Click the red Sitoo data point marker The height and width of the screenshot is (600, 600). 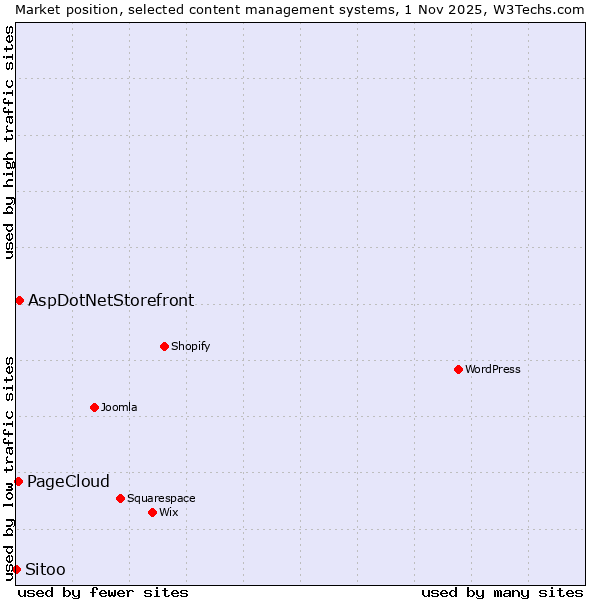[x=16, y=569]
